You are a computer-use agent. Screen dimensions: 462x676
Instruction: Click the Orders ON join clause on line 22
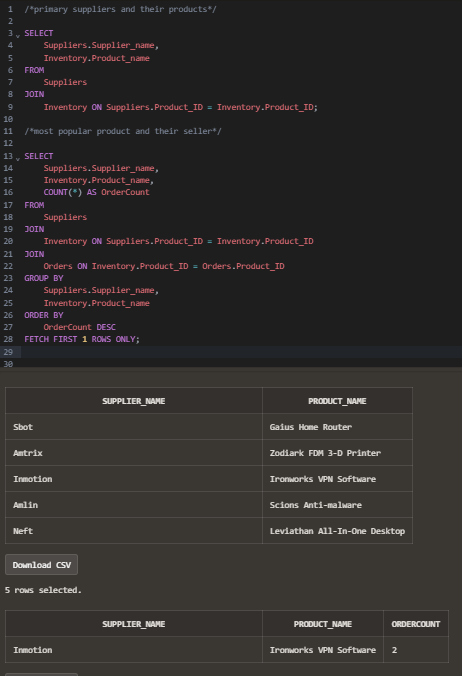[164, 266]
